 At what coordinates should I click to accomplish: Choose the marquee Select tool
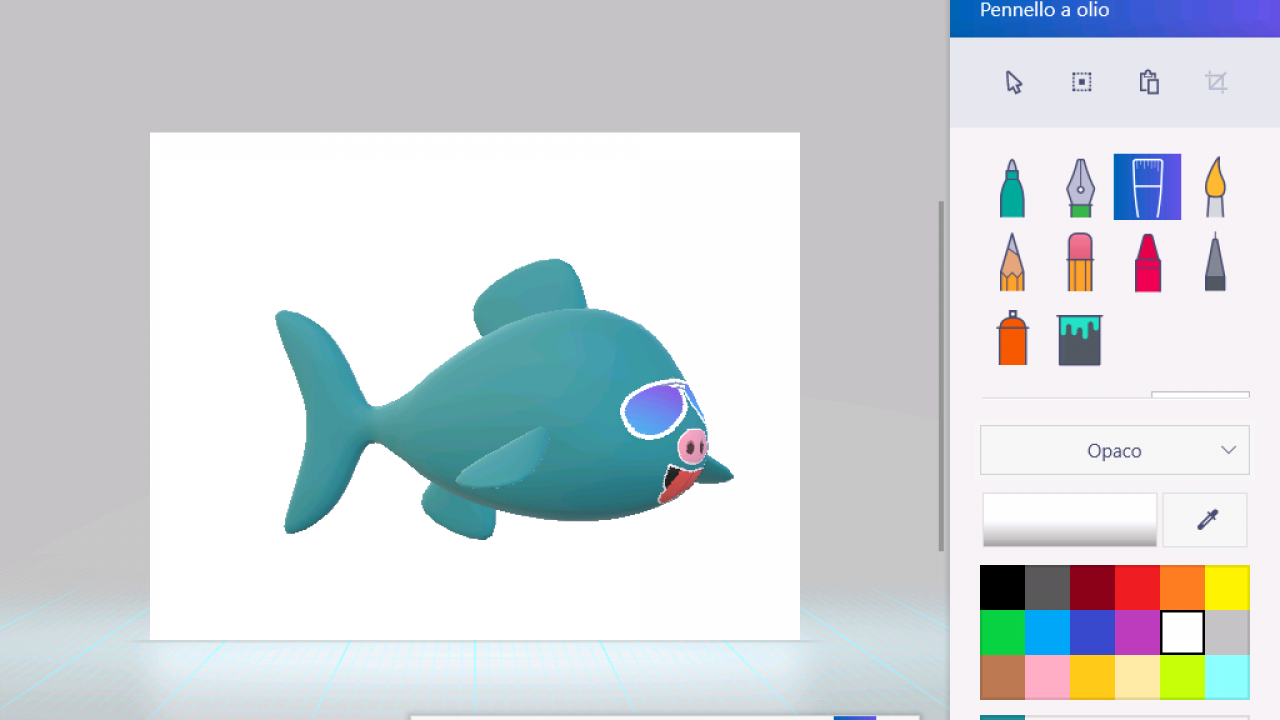[1081, 82]
